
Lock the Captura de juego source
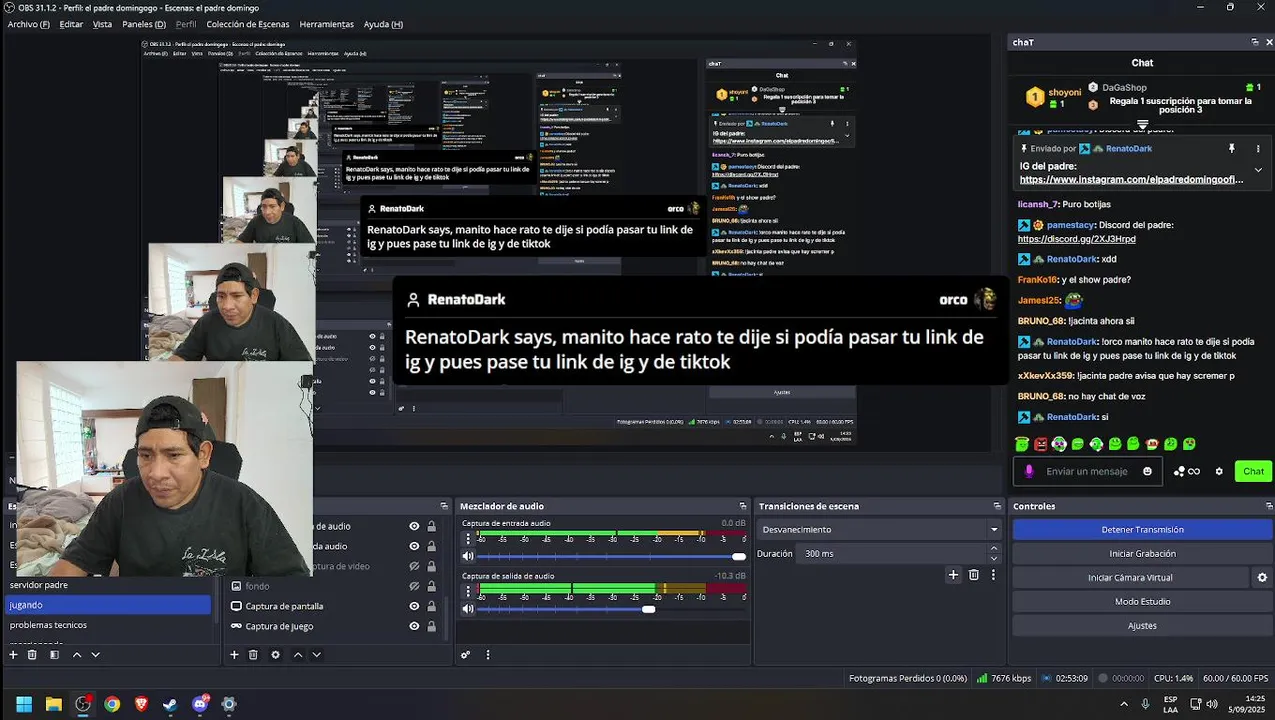coord(432,626)
